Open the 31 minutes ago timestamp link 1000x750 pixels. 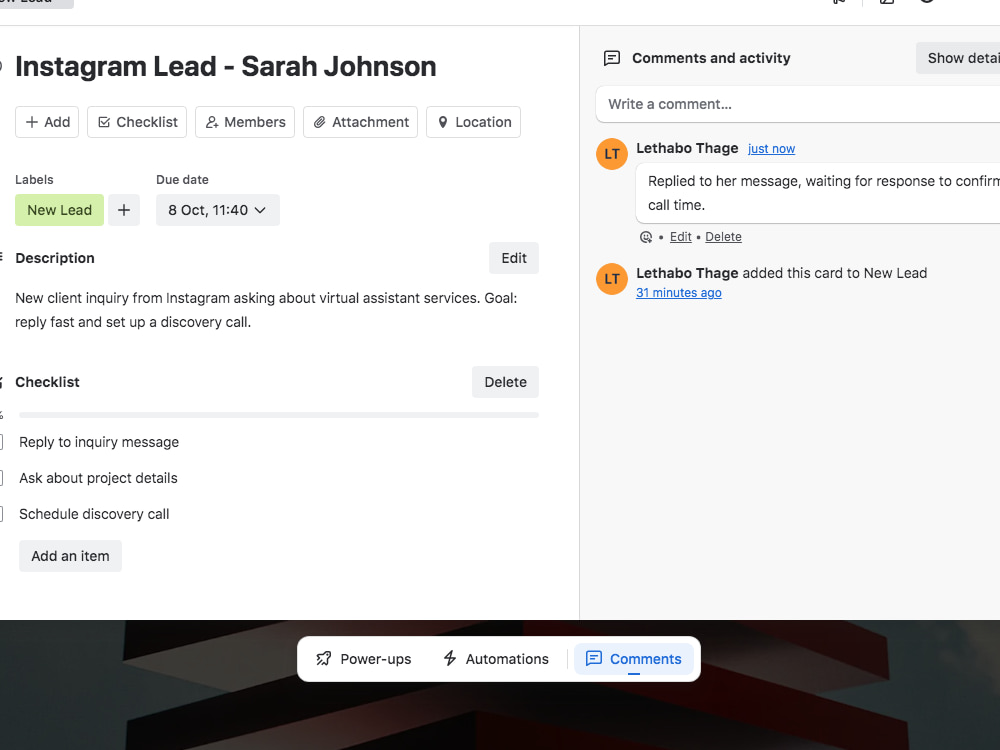(679, 293)
